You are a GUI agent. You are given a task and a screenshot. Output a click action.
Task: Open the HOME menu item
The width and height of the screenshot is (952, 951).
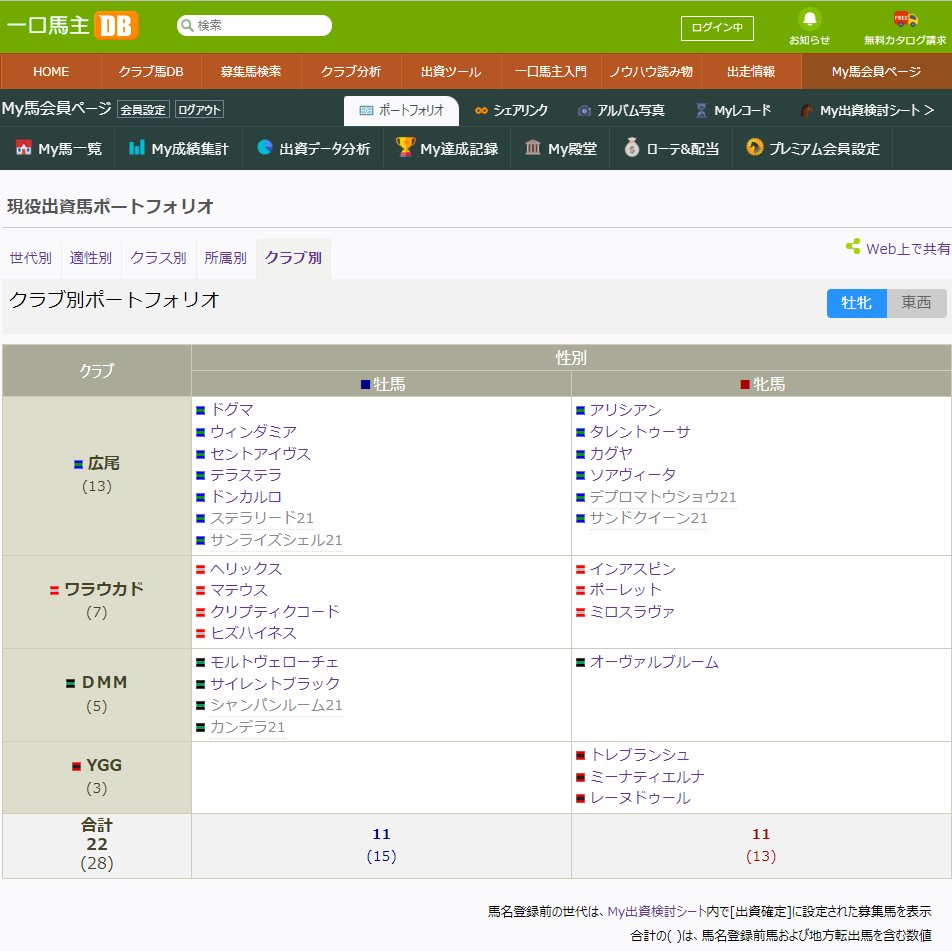50,72
